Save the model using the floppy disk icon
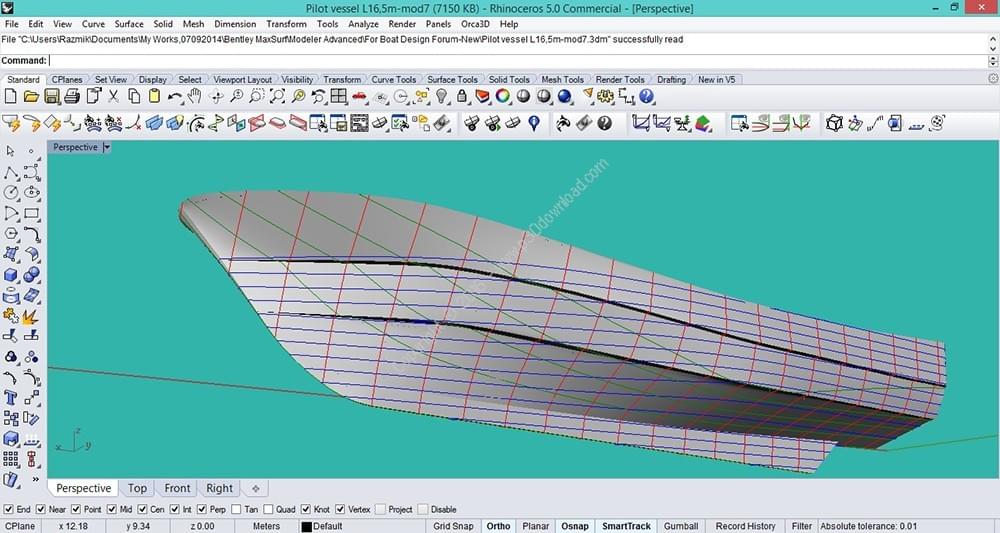This screenshot has width=1000, height=533. 51,96
